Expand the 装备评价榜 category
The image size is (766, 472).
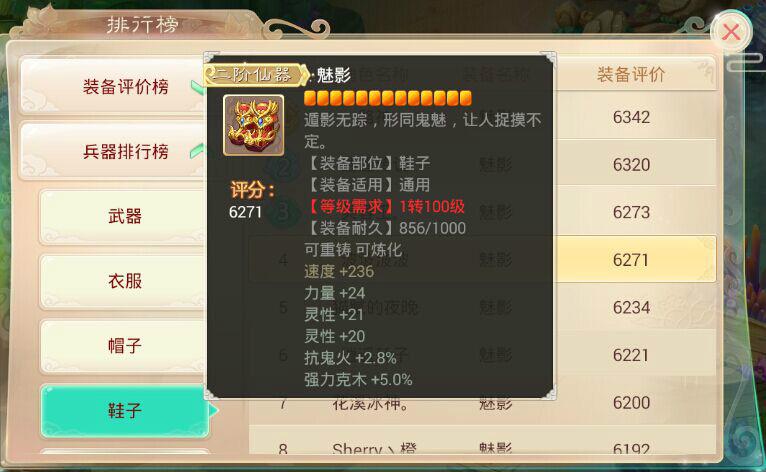pos(115,86)
